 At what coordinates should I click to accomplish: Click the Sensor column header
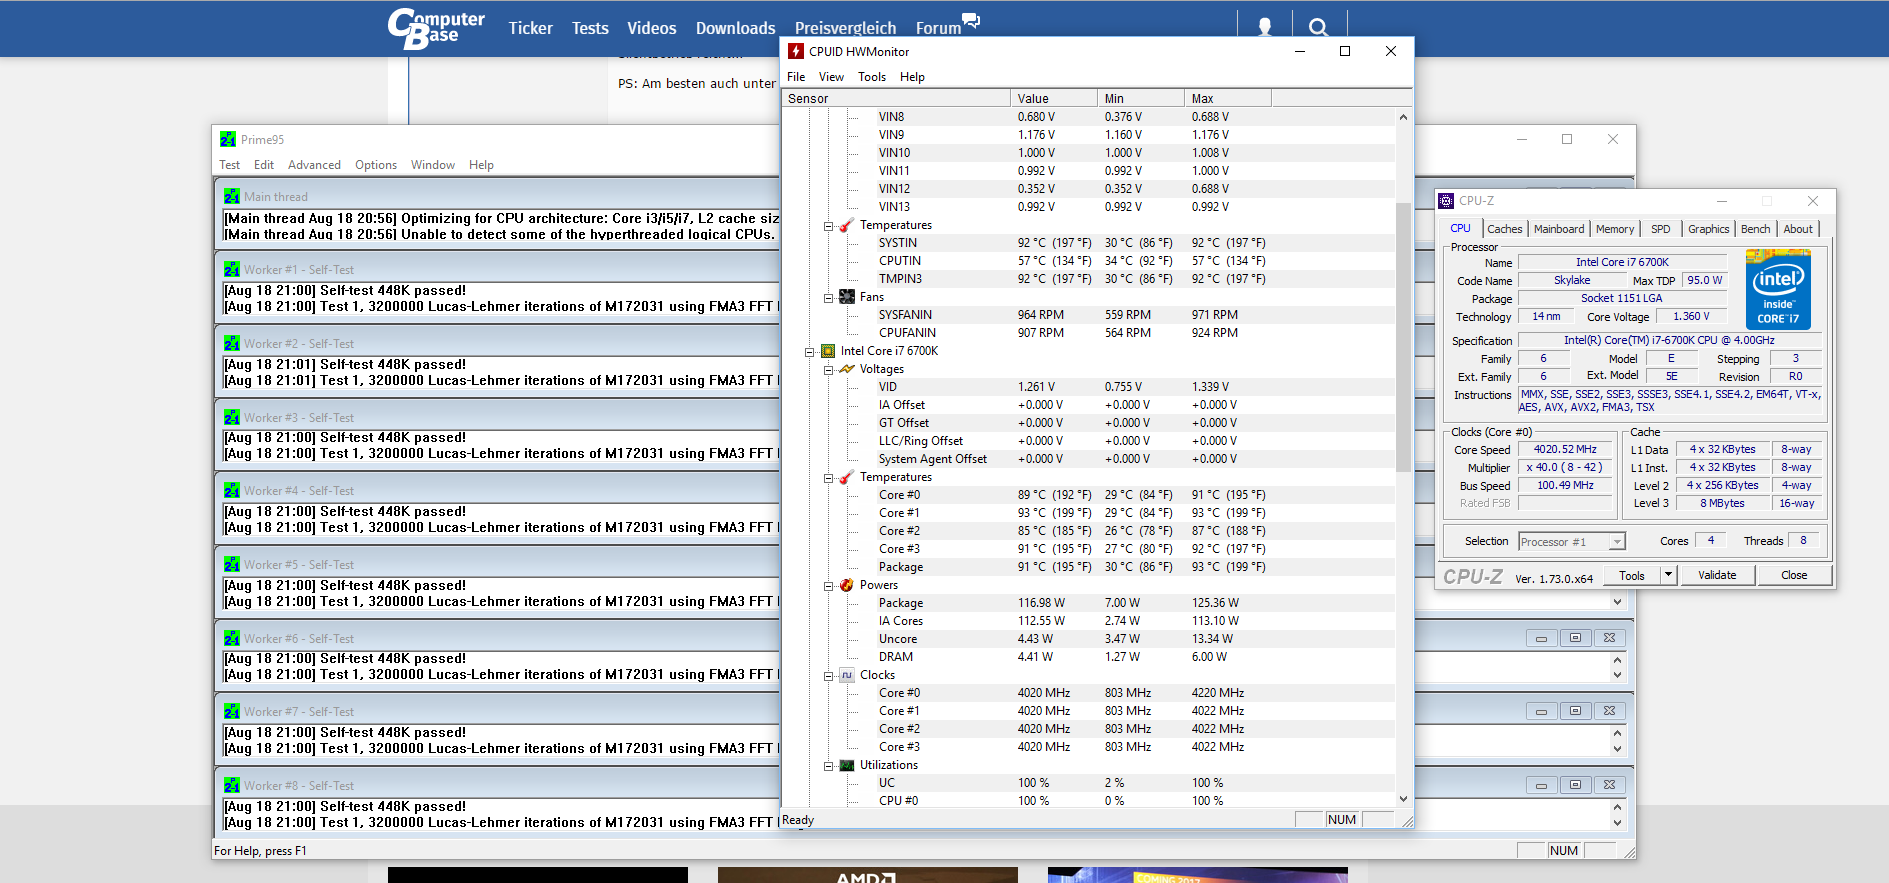click(896, 98)
